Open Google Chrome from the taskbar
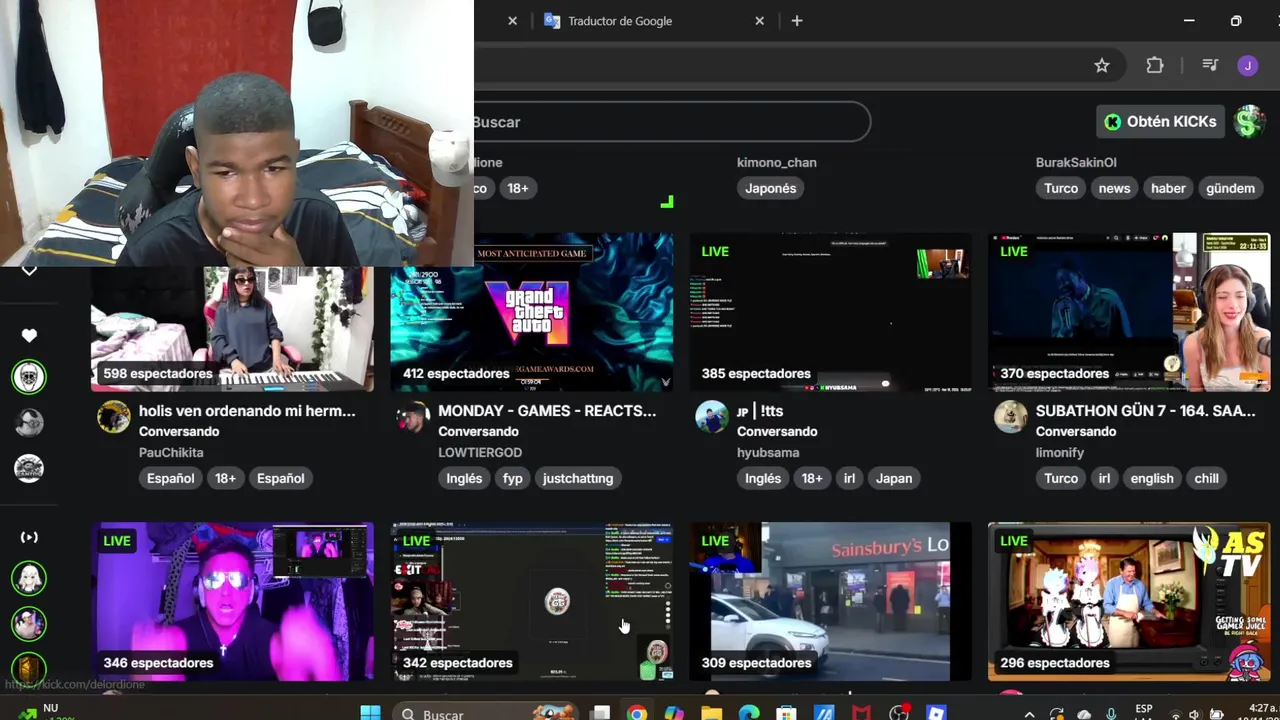 [637, 713]
